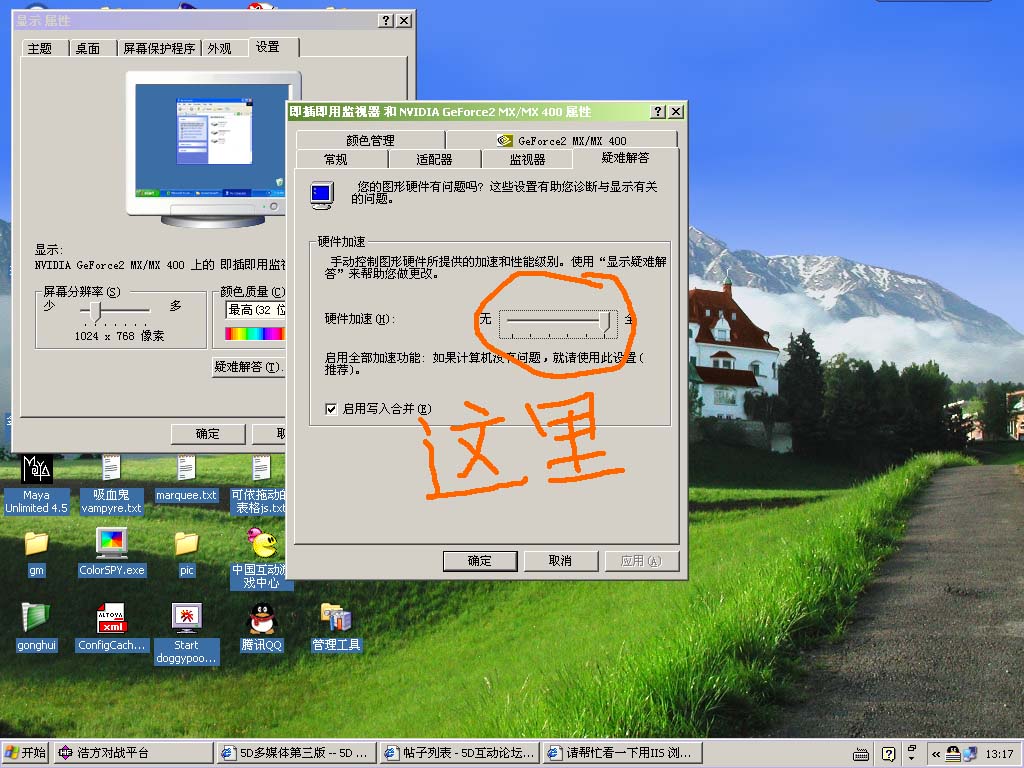Click the 腾讯QQ penguin desktop icon

tap(261, 620)
